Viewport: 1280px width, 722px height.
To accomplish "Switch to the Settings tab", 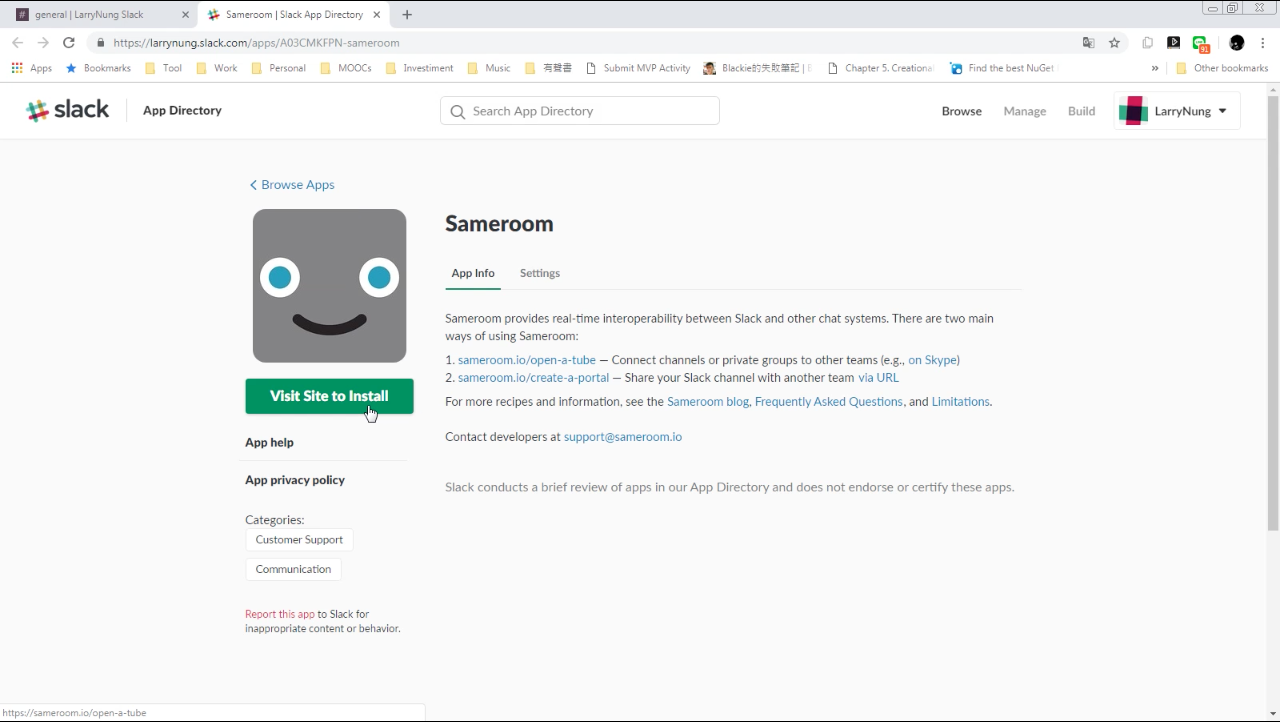I will tap(540, 273).
